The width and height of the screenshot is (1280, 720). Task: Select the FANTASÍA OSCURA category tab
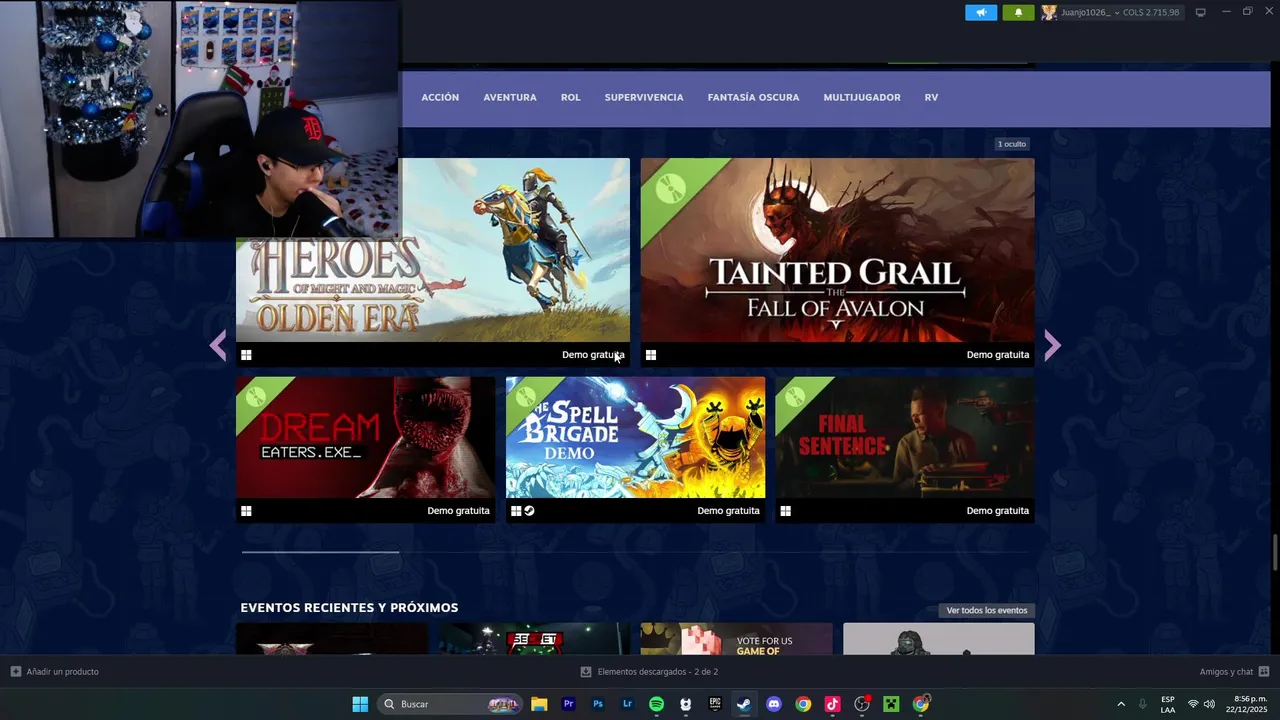[x=753, y=97]
